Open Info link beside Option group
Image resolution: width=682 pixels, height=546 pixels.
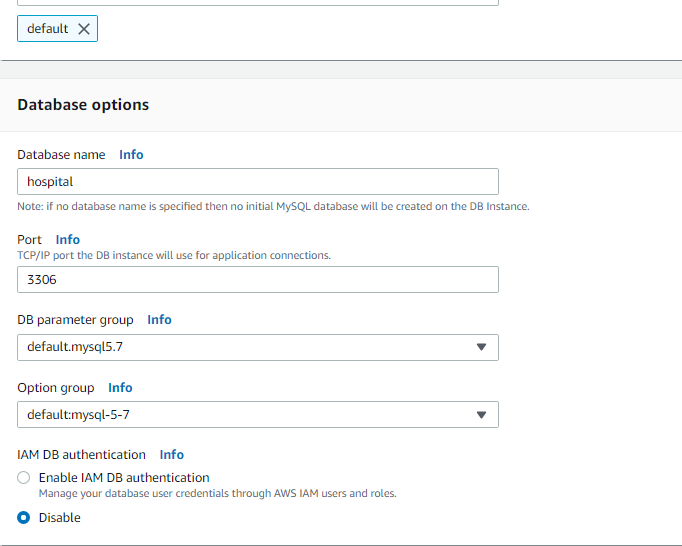click(x=120, y=387)
